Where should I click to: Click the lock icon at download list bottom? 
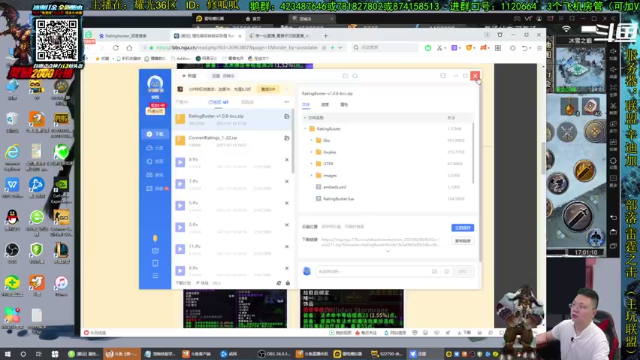(288, 283)
